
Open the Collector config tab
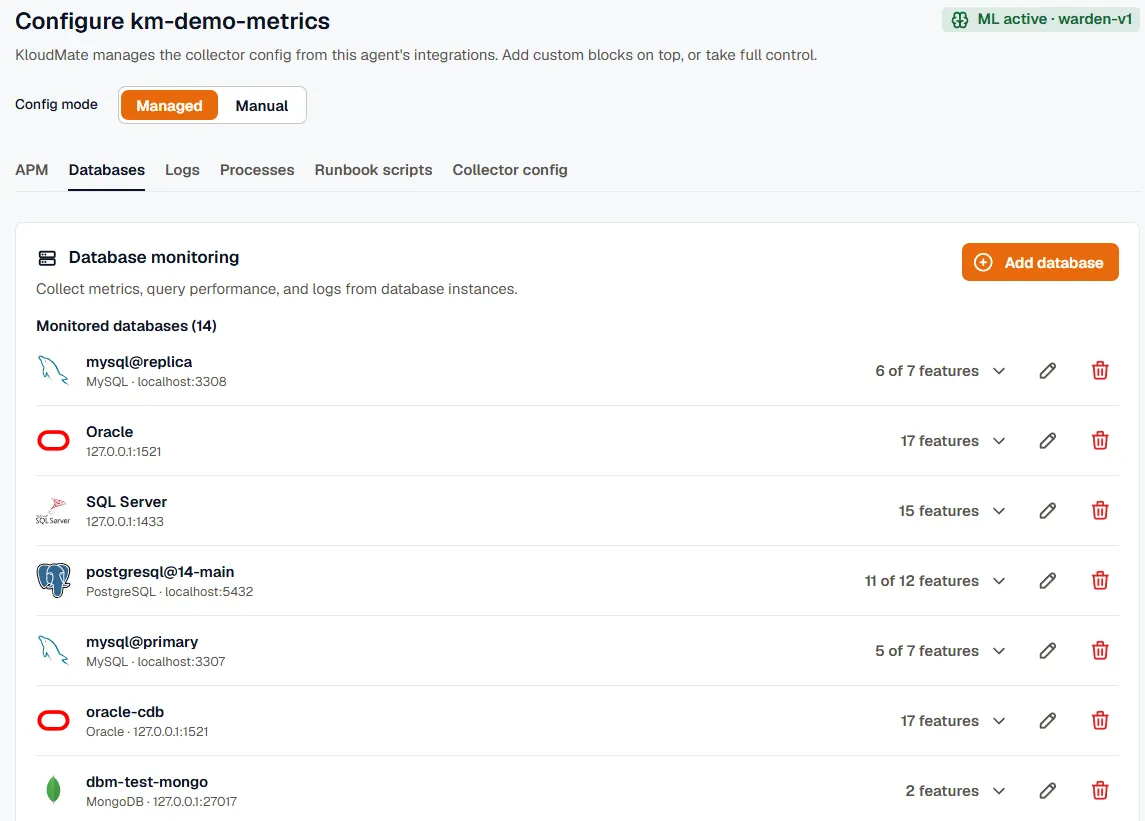coord(510,170)
